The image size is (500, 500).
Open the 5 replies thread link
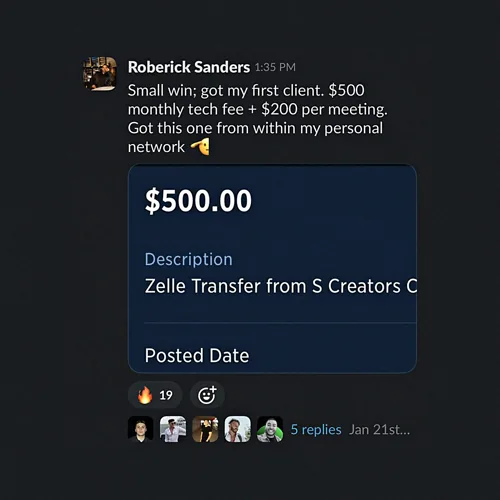coord(316,429)
